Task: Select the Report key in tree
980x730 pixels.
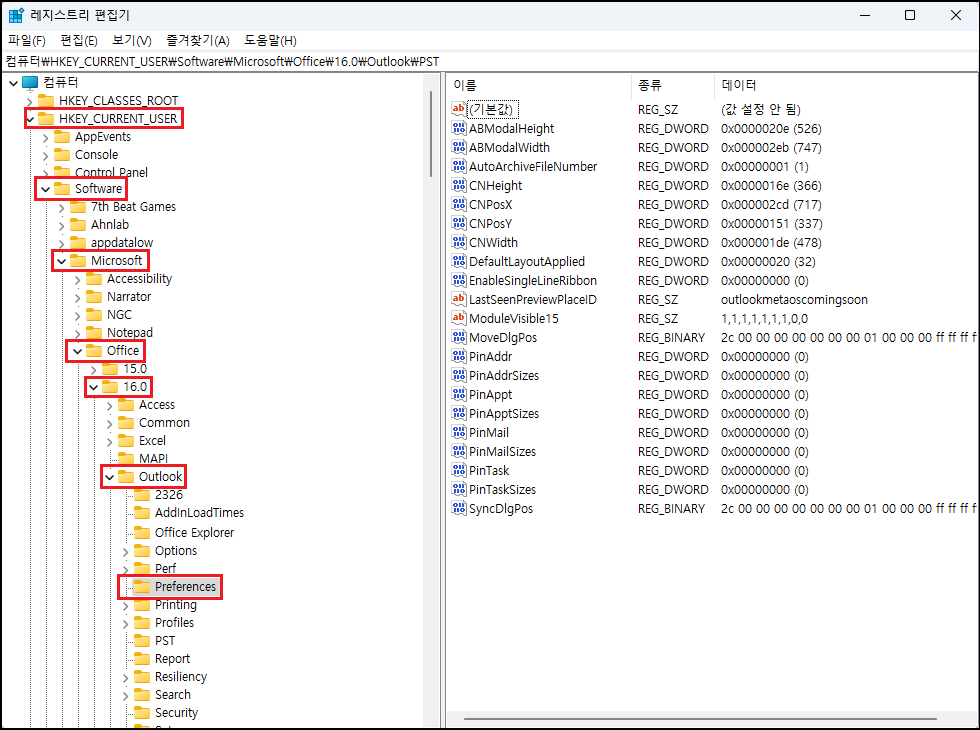Action: click(172, 659)
